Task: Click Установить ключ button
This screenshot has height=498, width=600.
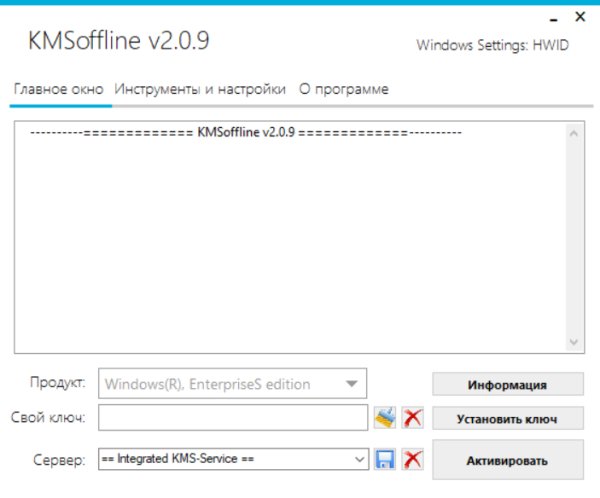Action: point(508,418)
